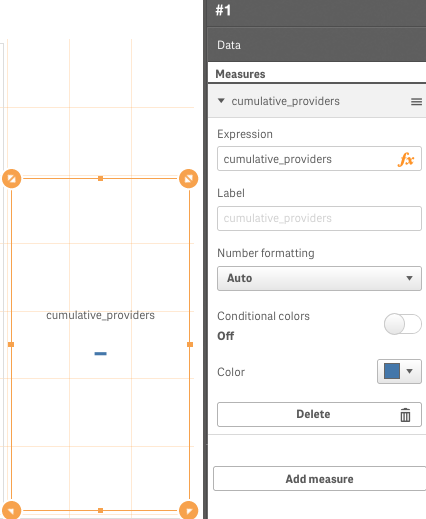Collapse the cumulative_providers measure section

pos(221,101)
